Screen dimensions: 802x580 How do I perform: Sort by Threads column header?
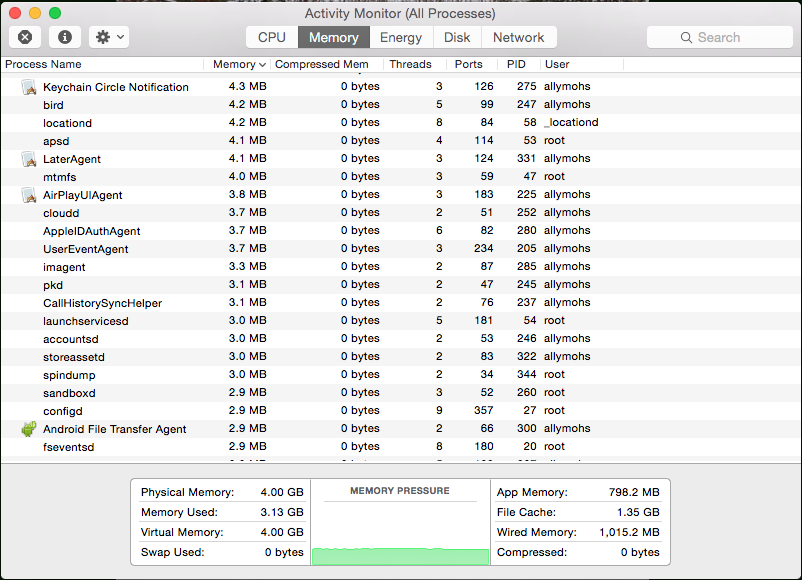(x=414, y=64)
